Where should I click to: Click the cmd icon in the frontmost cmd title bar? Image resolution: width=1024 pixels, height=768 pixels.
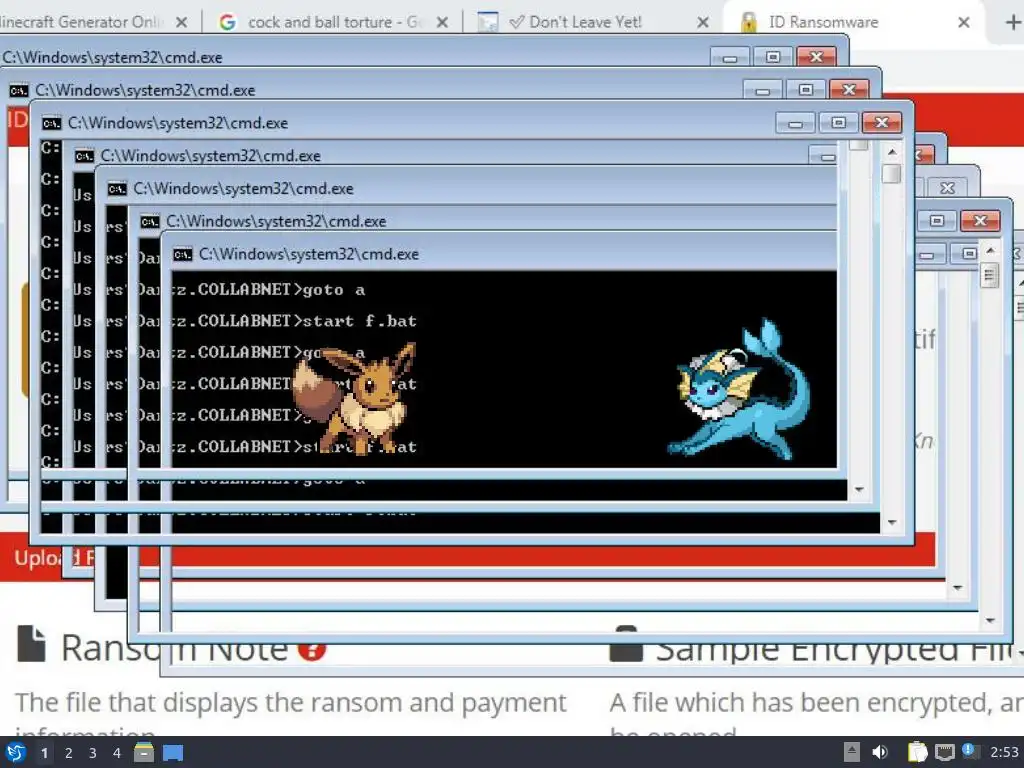coord(183,254)
